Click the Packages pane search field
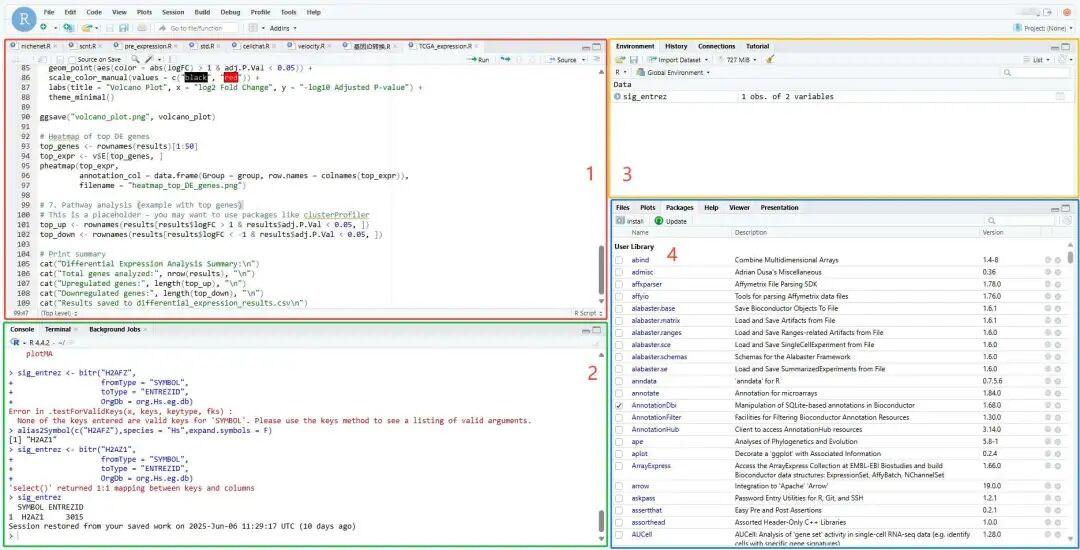 point(1019,221)
